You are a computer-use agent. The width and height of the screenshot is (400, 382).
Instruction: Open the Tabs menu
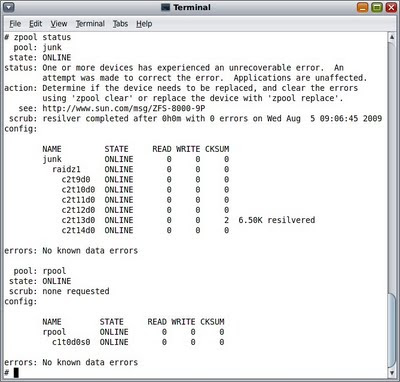[120, 24]
